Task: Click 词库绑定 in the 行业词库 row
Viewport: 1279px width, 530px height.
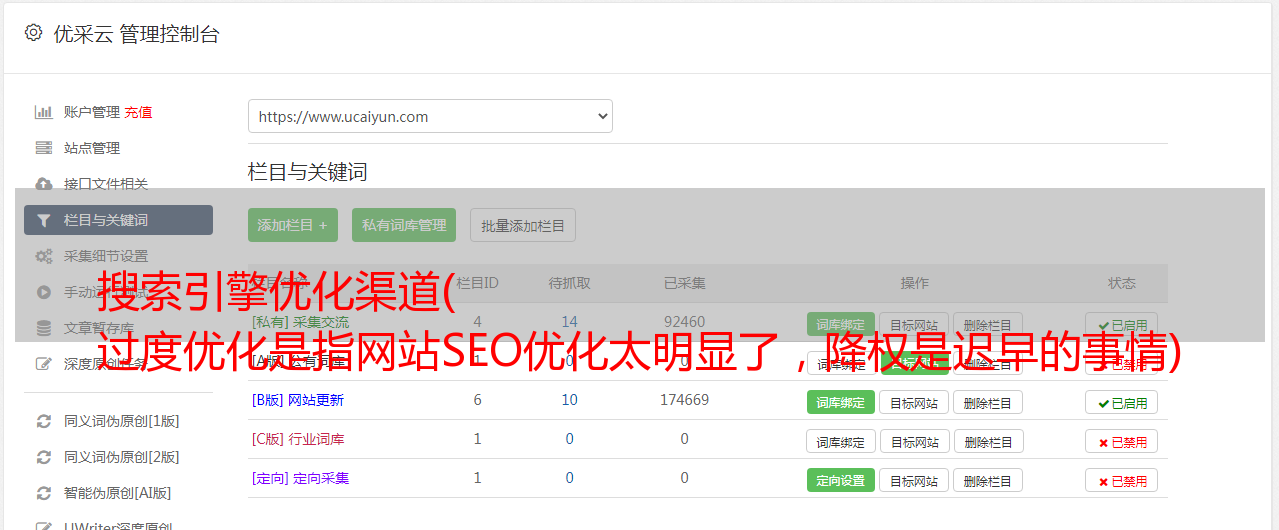Action: point(841,441)
